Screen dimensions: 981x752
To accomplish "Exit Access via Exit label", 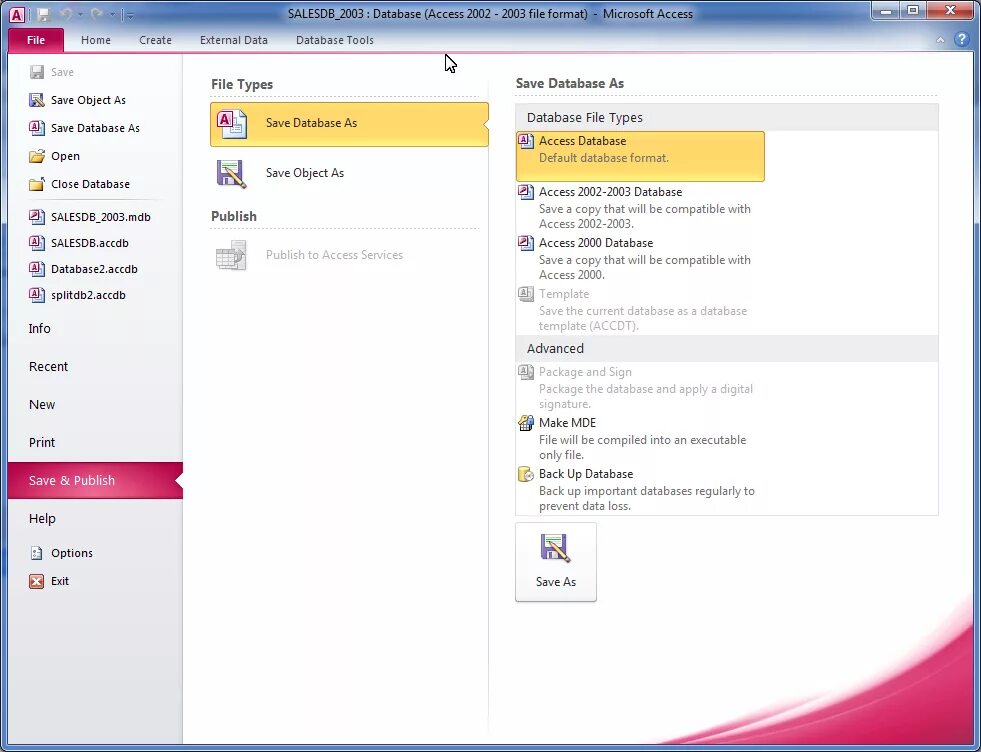I will 60,581.
